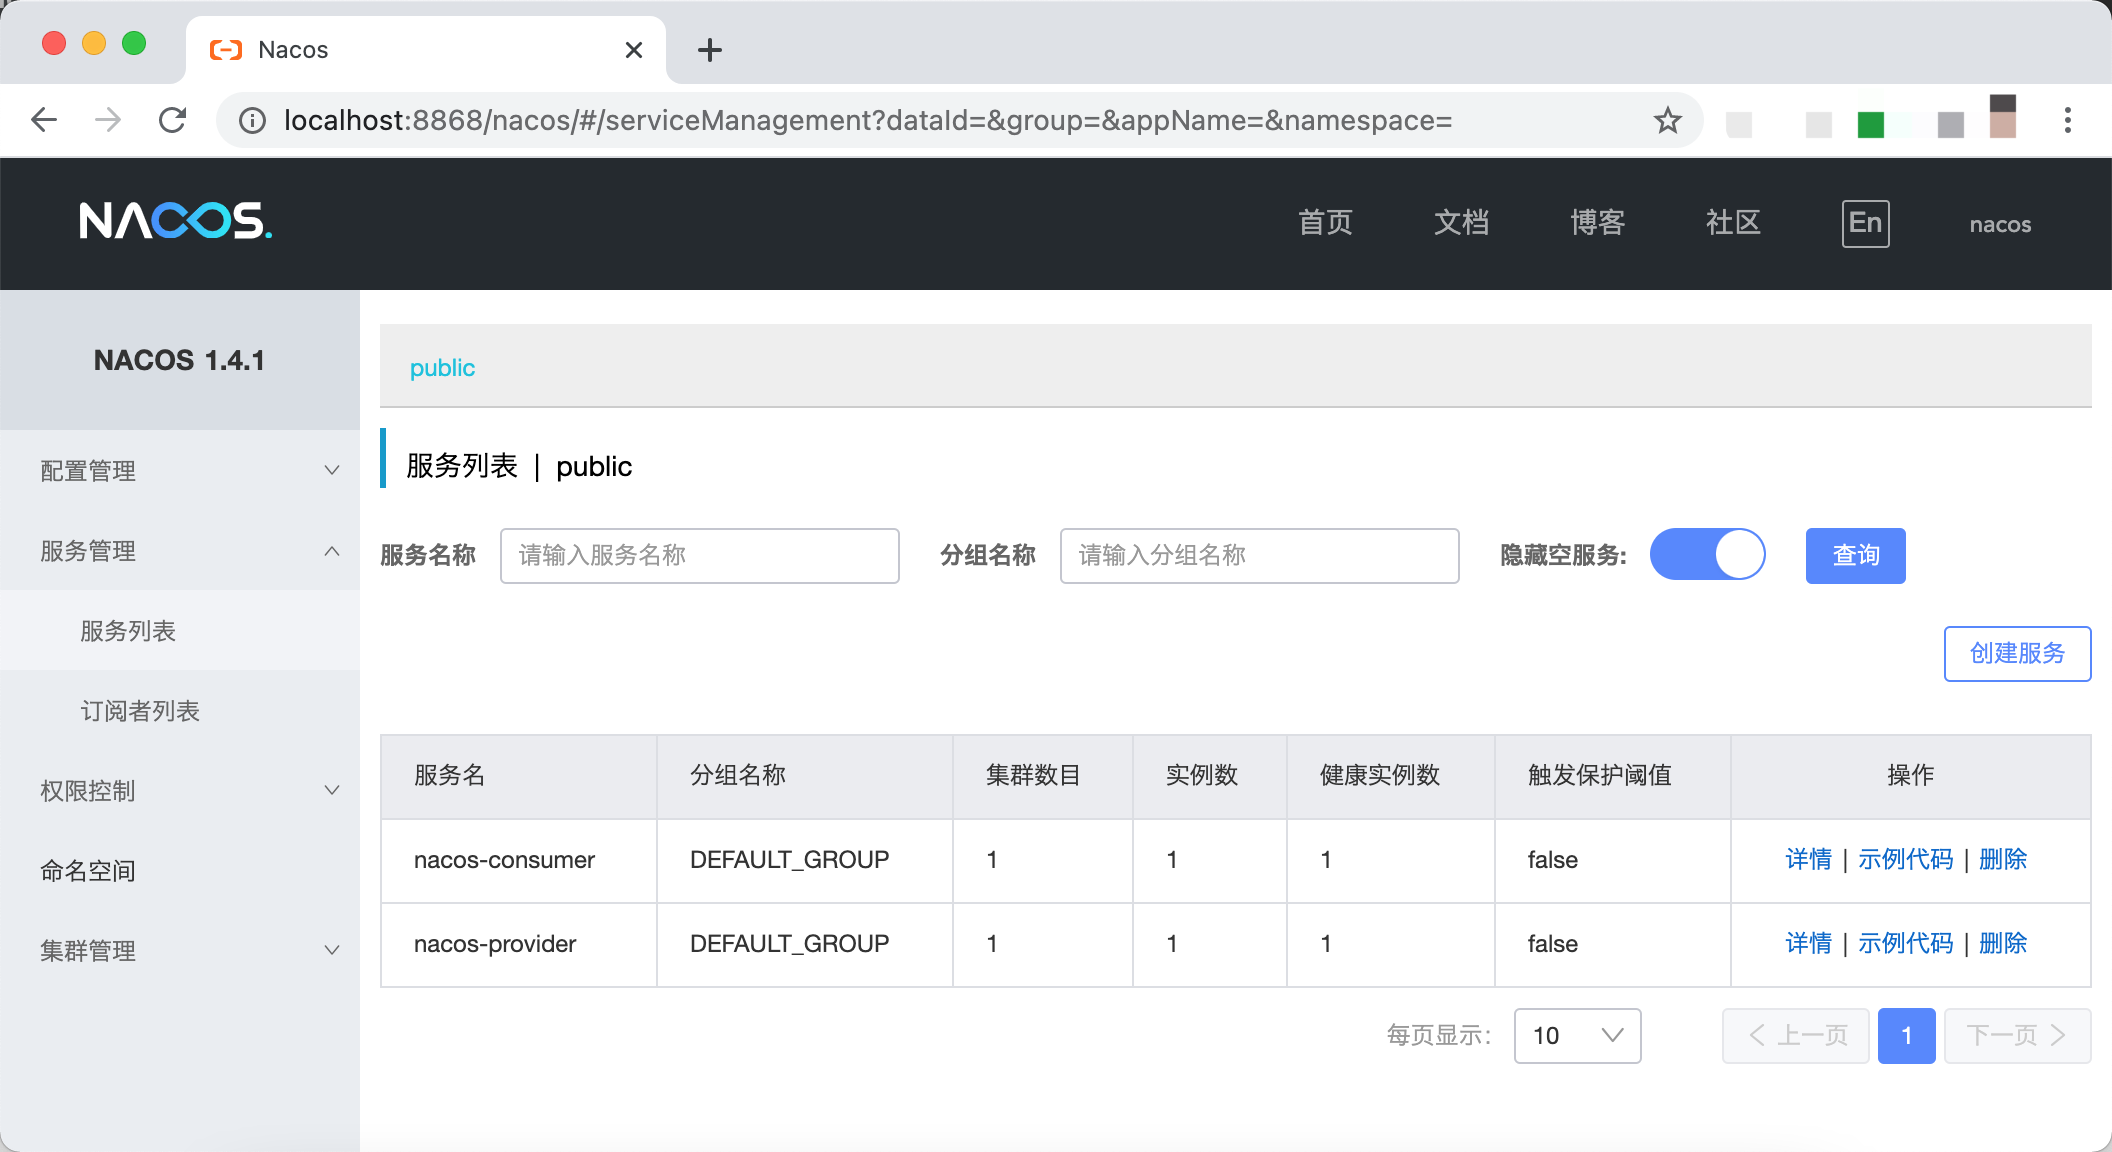Open the profile avatar in toolbar
The image size is (2112, 1152).
pos(2002,117)
